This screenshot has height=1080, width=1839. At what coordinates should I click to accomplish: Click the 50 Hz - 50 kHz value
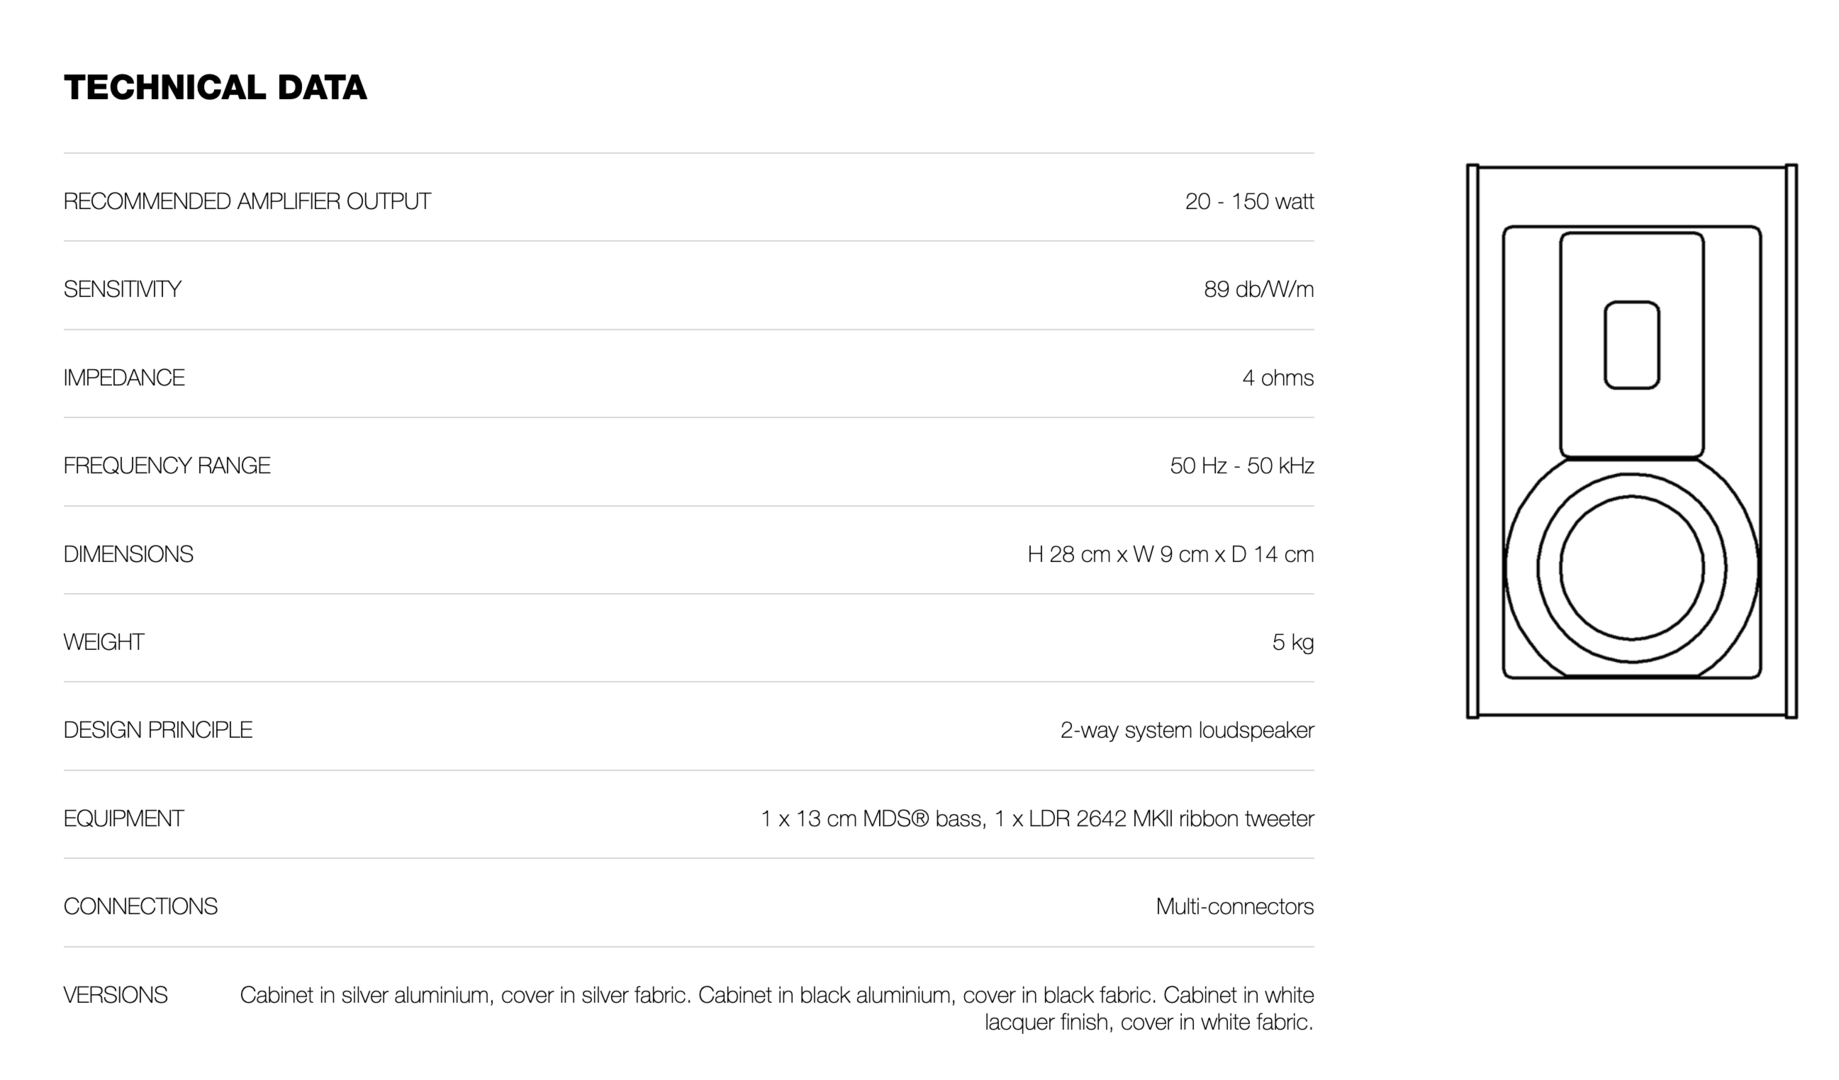1241,466
